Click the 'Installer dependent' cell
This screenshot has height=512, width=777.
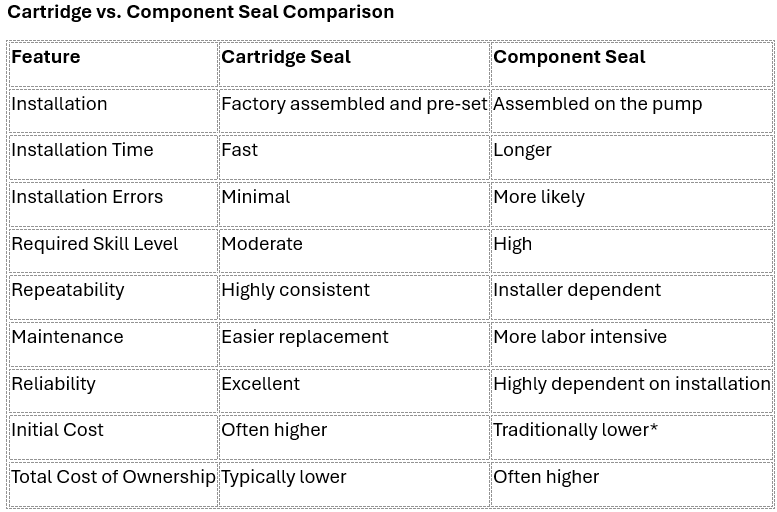tap(631, 297)
